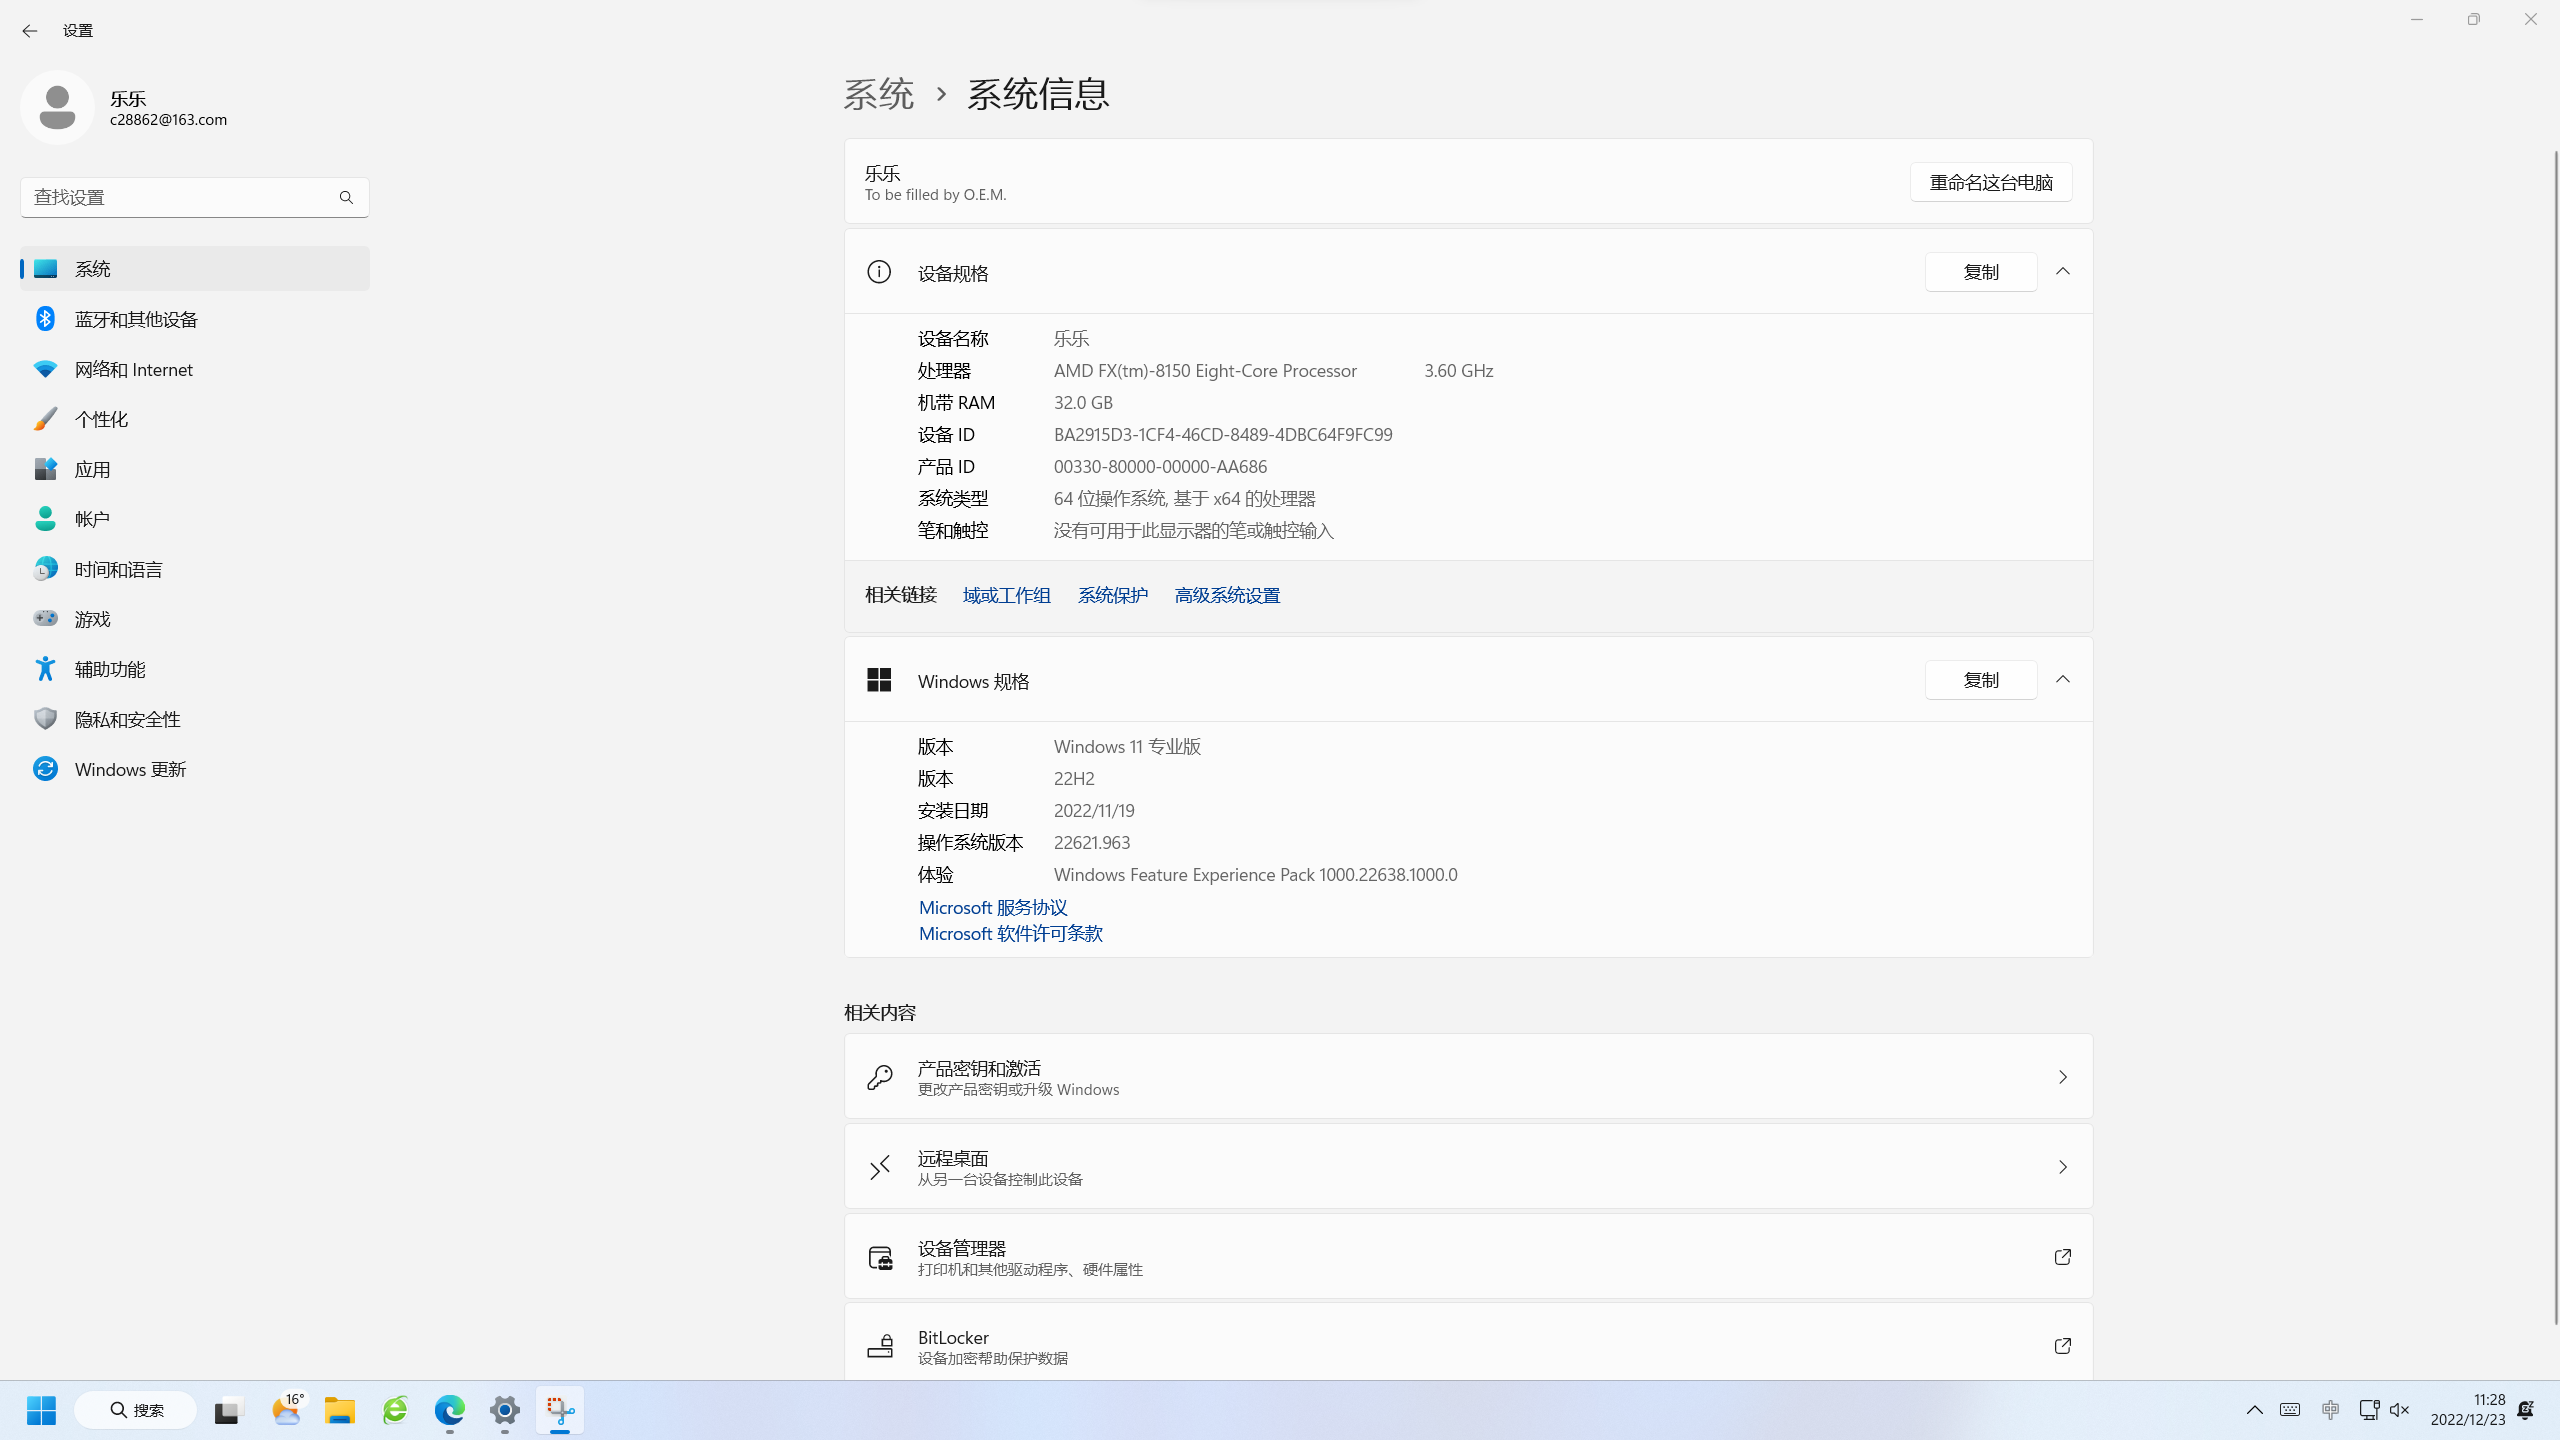Open 辅助功能 settings
Image resolution: width=2560 pixels, height=1440 pixels.
coord(195,669)
